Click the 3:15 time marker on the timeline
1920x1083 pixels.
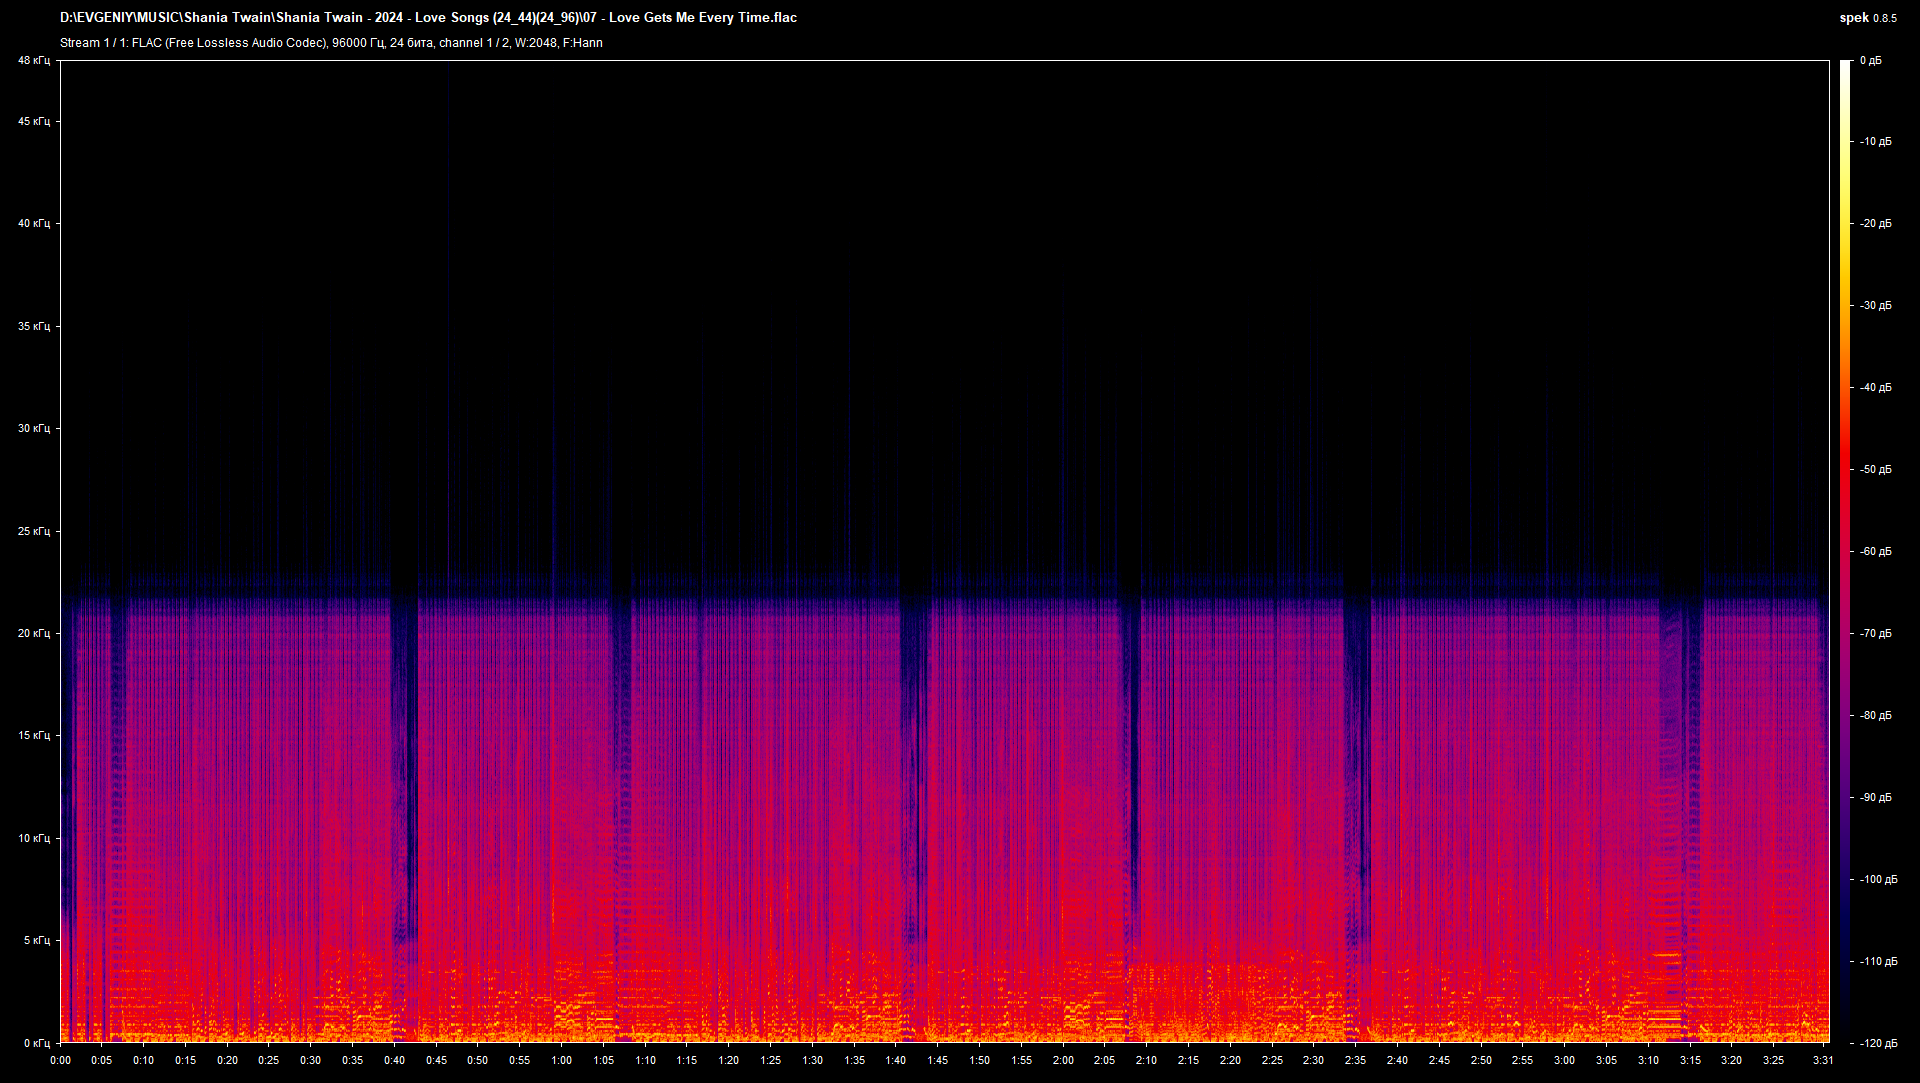(x=1689, y=1060)
